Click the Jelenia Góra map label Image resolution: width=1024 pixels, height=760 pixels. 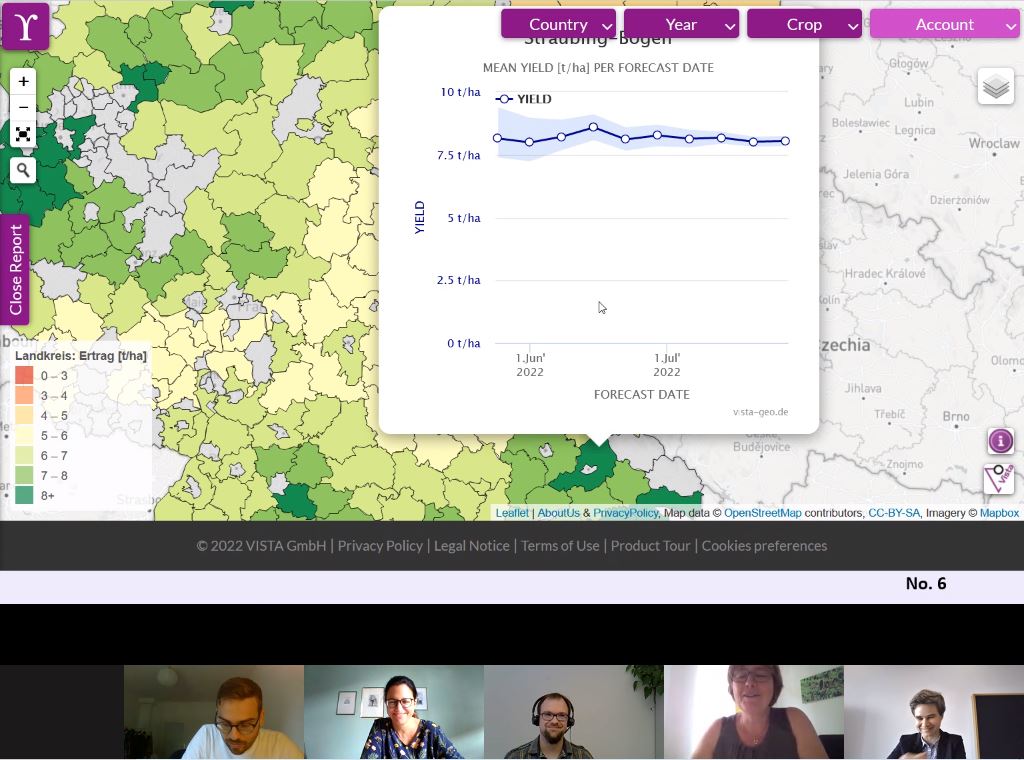tap(876, 174)
